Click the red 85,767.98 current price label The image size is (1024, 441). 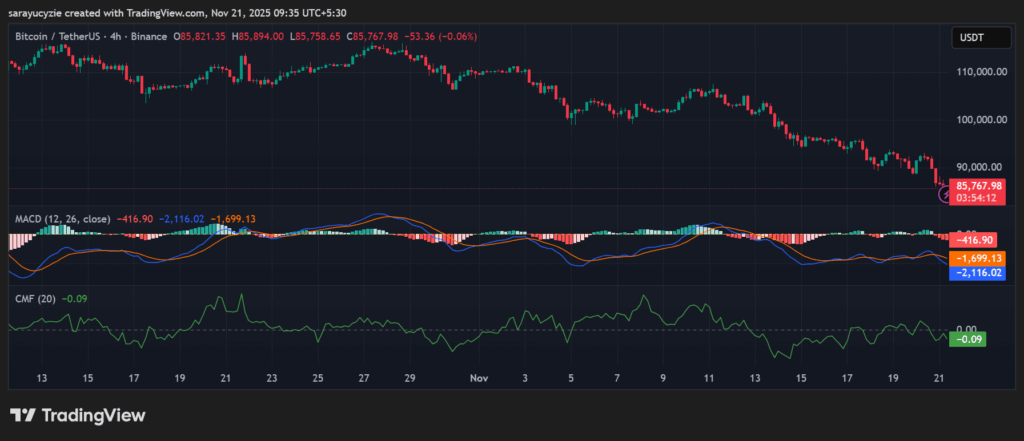980,185
